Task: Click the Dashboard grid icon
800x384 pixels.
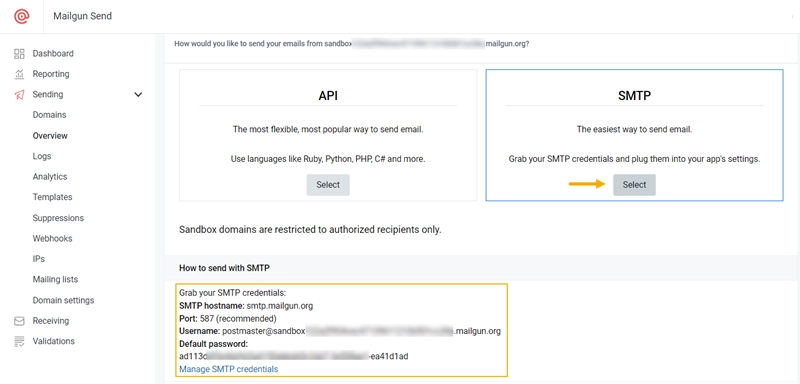Action: click(x=19, y=54)
